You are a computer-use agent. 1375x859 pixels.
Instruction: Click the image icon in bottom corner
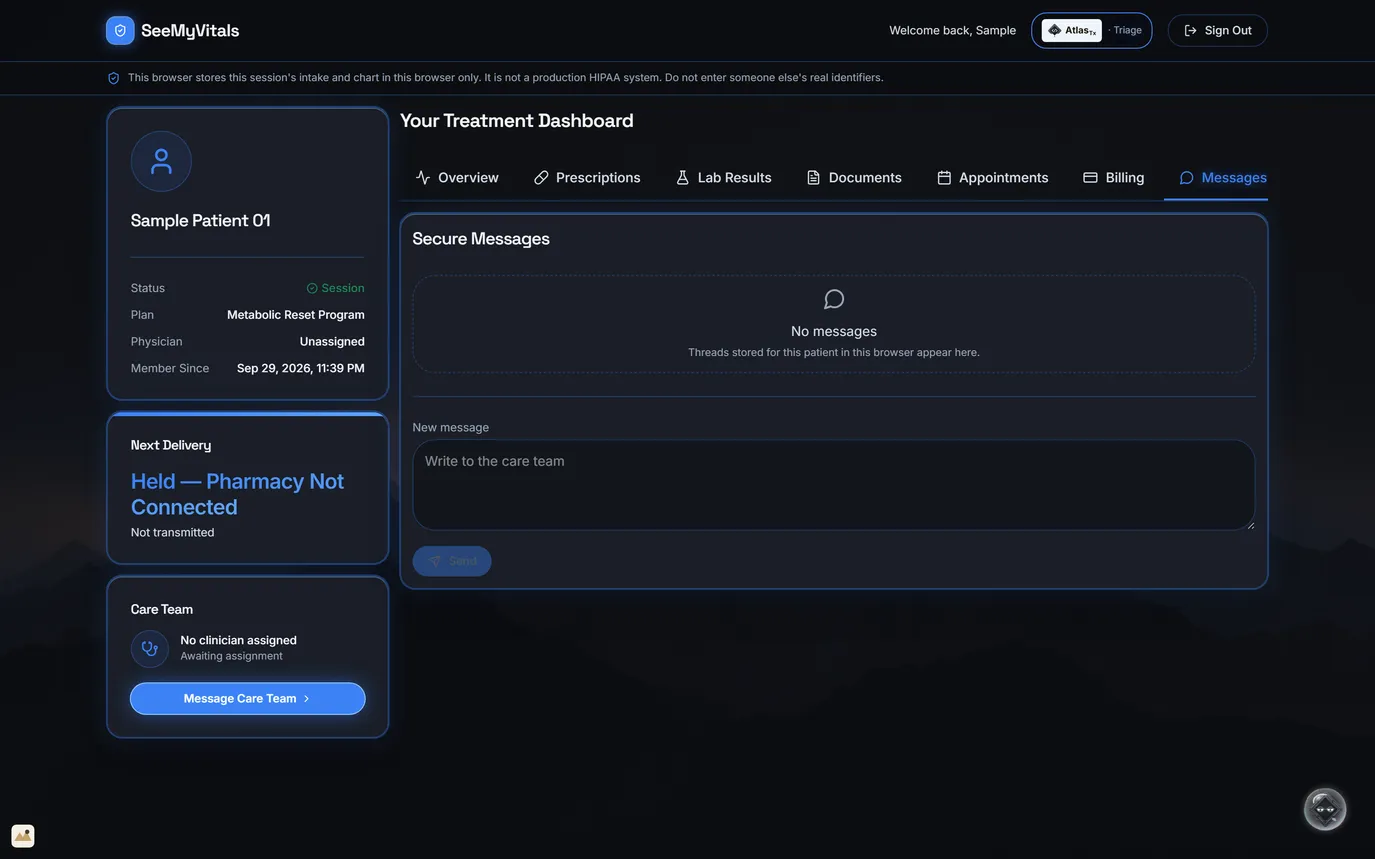tap(23, 836)
